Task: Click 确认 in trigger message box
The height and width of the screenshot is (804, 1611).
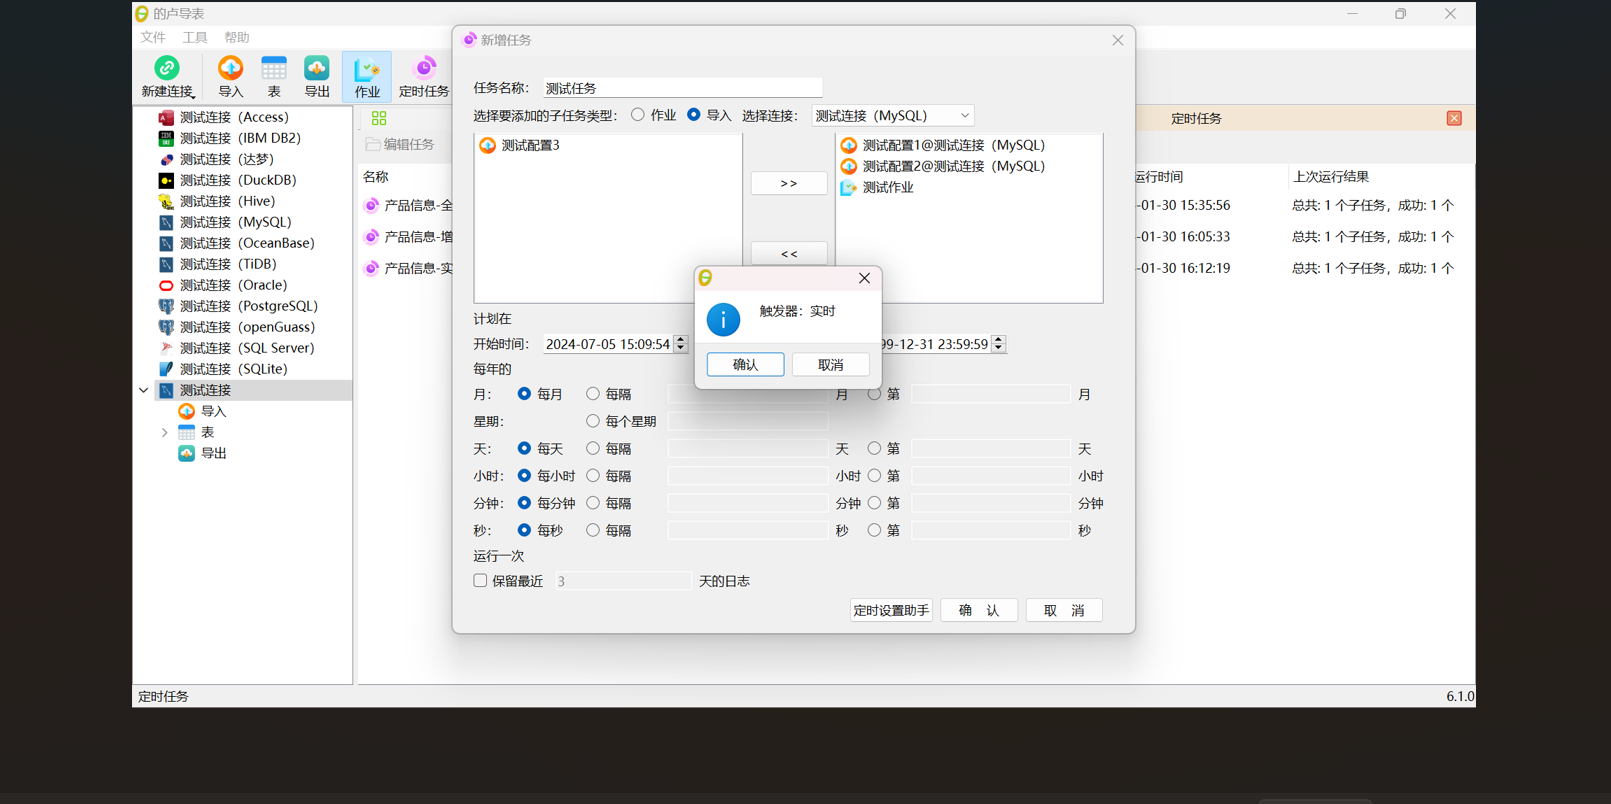Action: [745, 365]
